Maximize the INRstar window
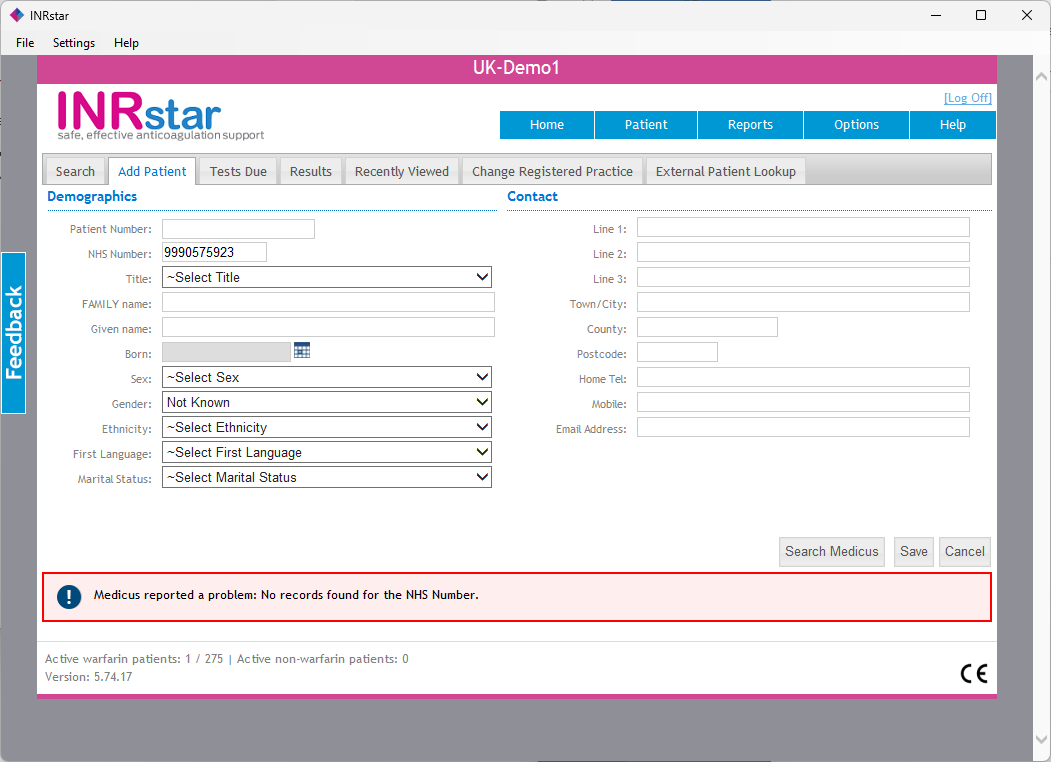This screenshot has width=1051, height=762. click(x=981, y=15)
